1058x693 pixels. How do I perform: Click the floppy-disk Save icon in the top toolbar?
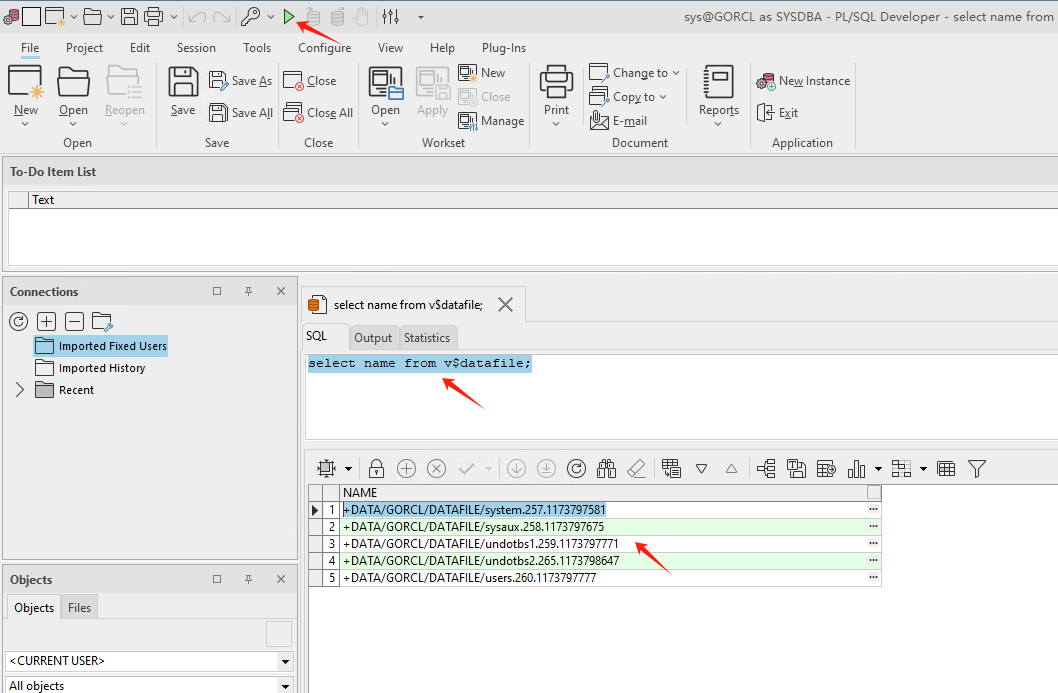tap(129, 17)
